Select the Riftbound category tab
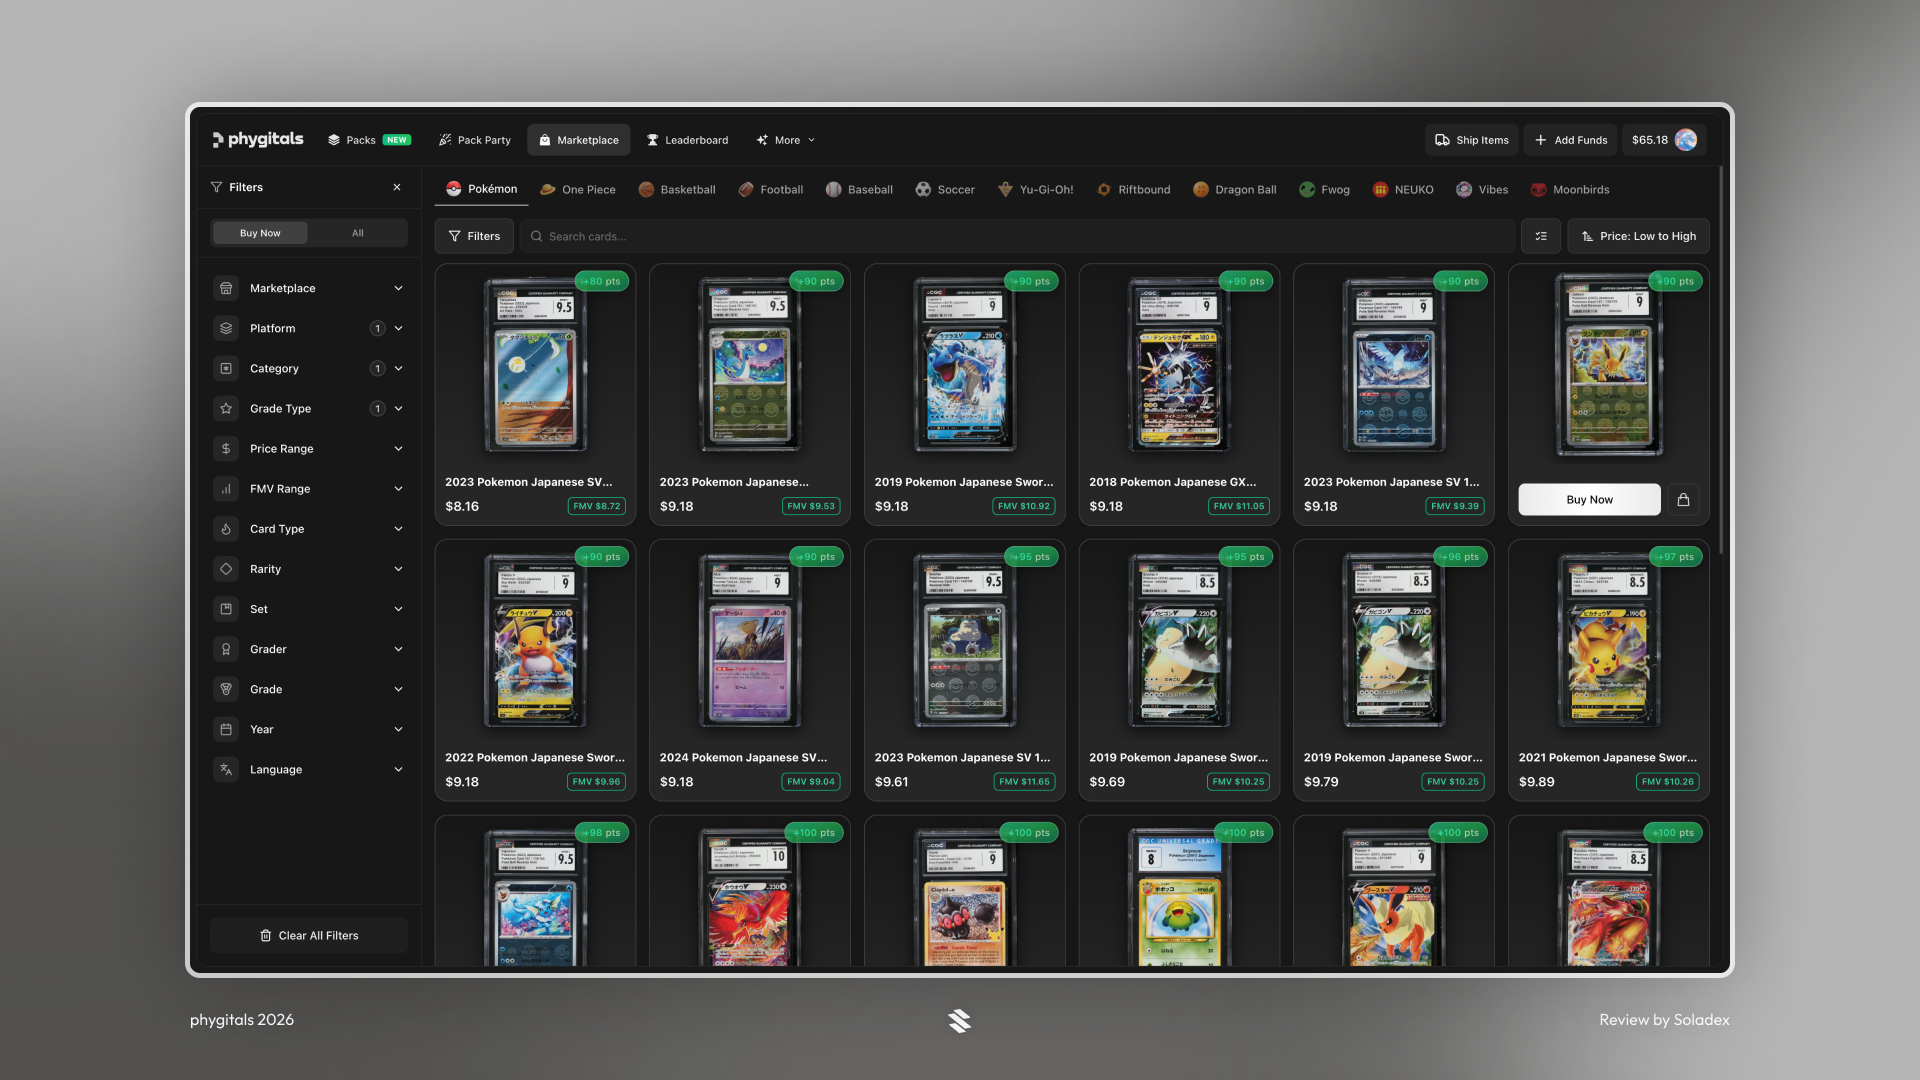The width and height of the screenshot is (1920, 1080). tap(1134, 189)
